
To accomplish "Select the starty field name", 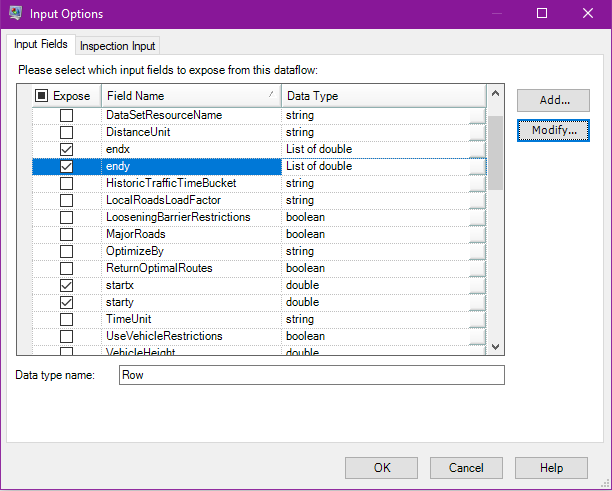I will [x=120, y=302].
